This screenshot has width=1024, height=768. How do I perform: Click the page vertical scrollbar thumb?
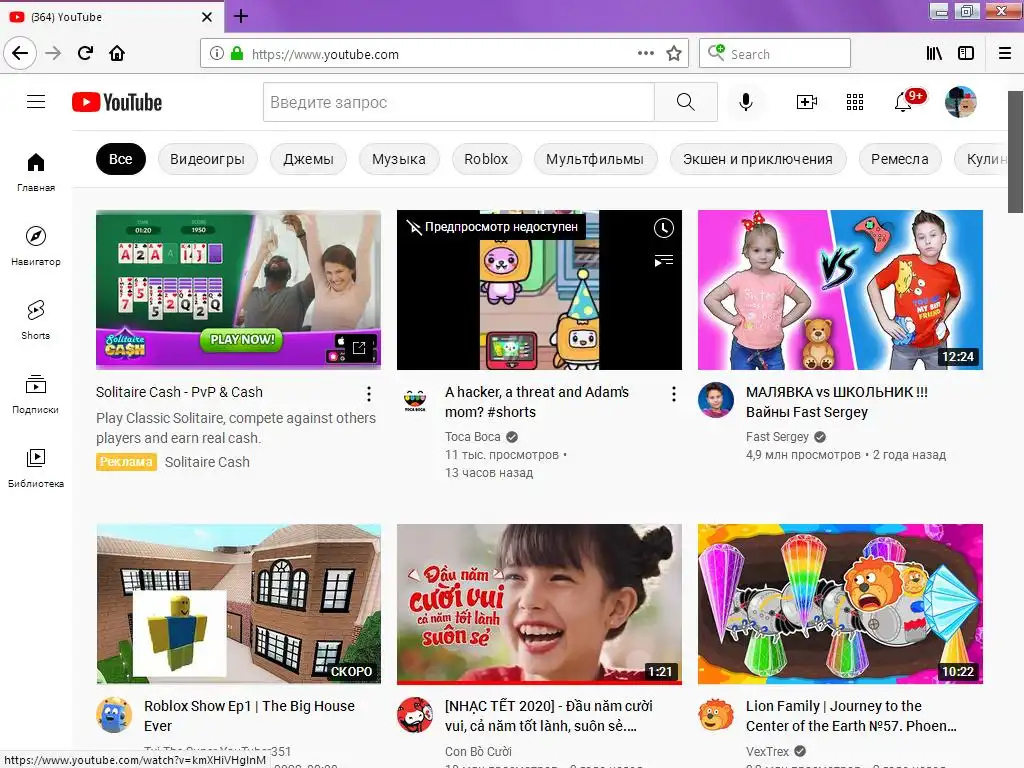1015,152
